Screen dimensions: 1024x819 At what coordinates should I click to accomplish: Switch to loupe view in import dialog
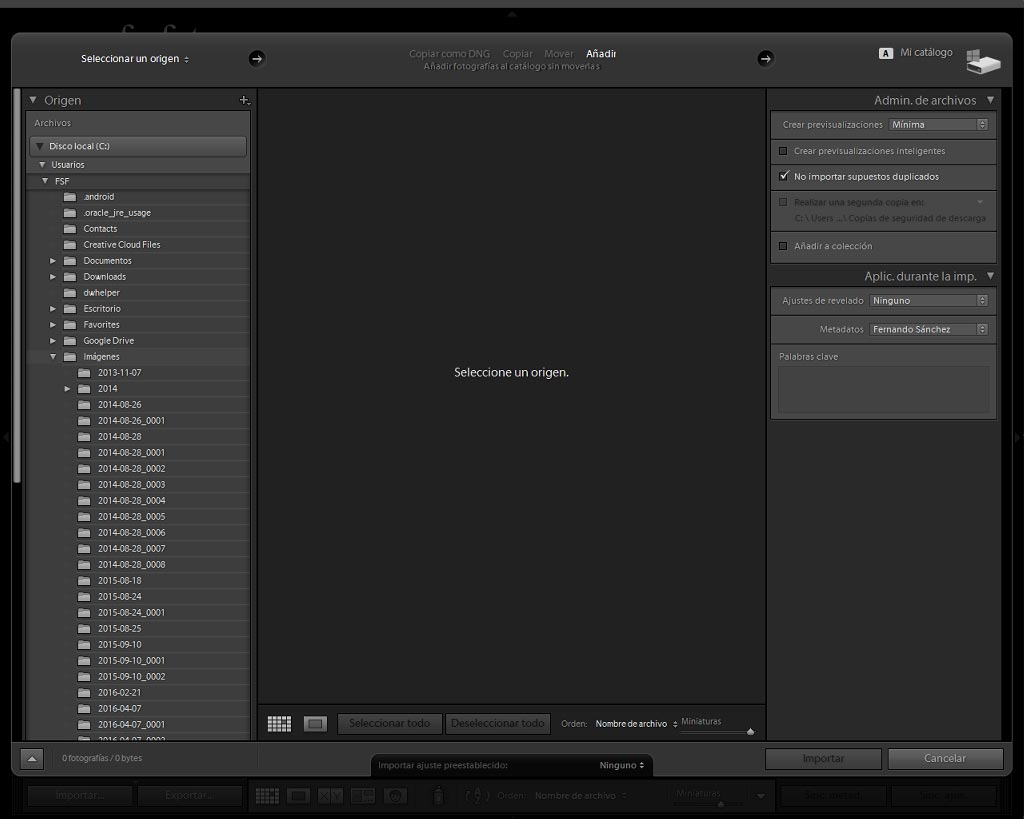315,724
